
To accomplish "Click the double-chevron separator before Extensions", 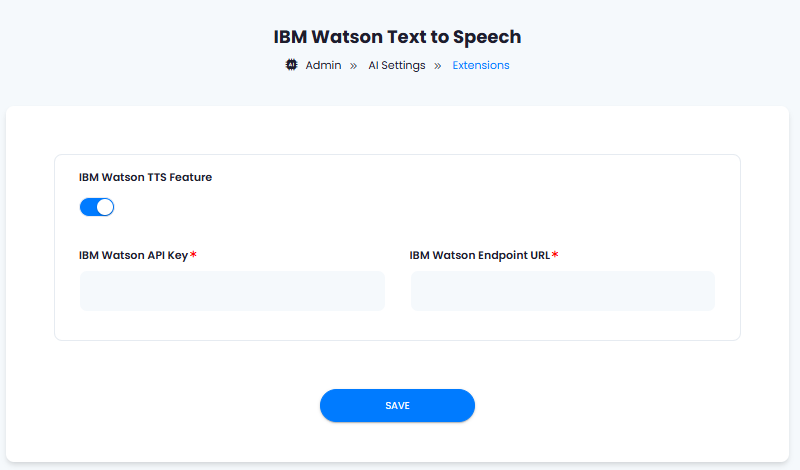I will click(437, 66).
